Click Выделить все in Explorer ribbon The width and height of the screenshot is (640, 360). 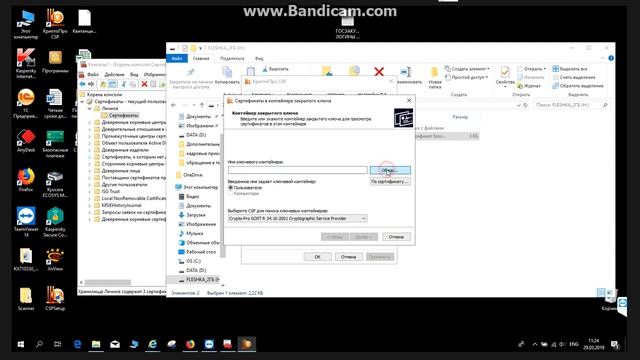click(569, 69)
